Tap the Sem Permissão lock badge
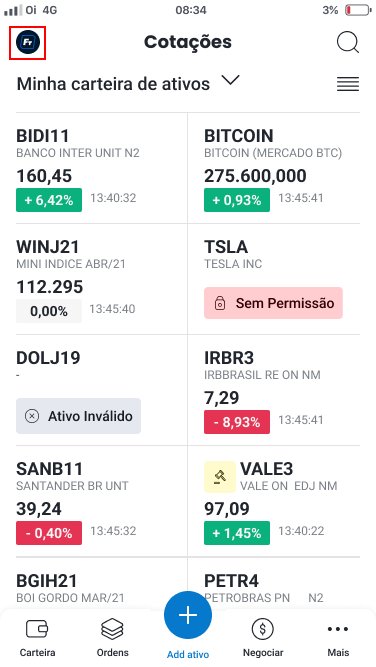This screenshot has height=667, width=376. [x=273, y=303]
